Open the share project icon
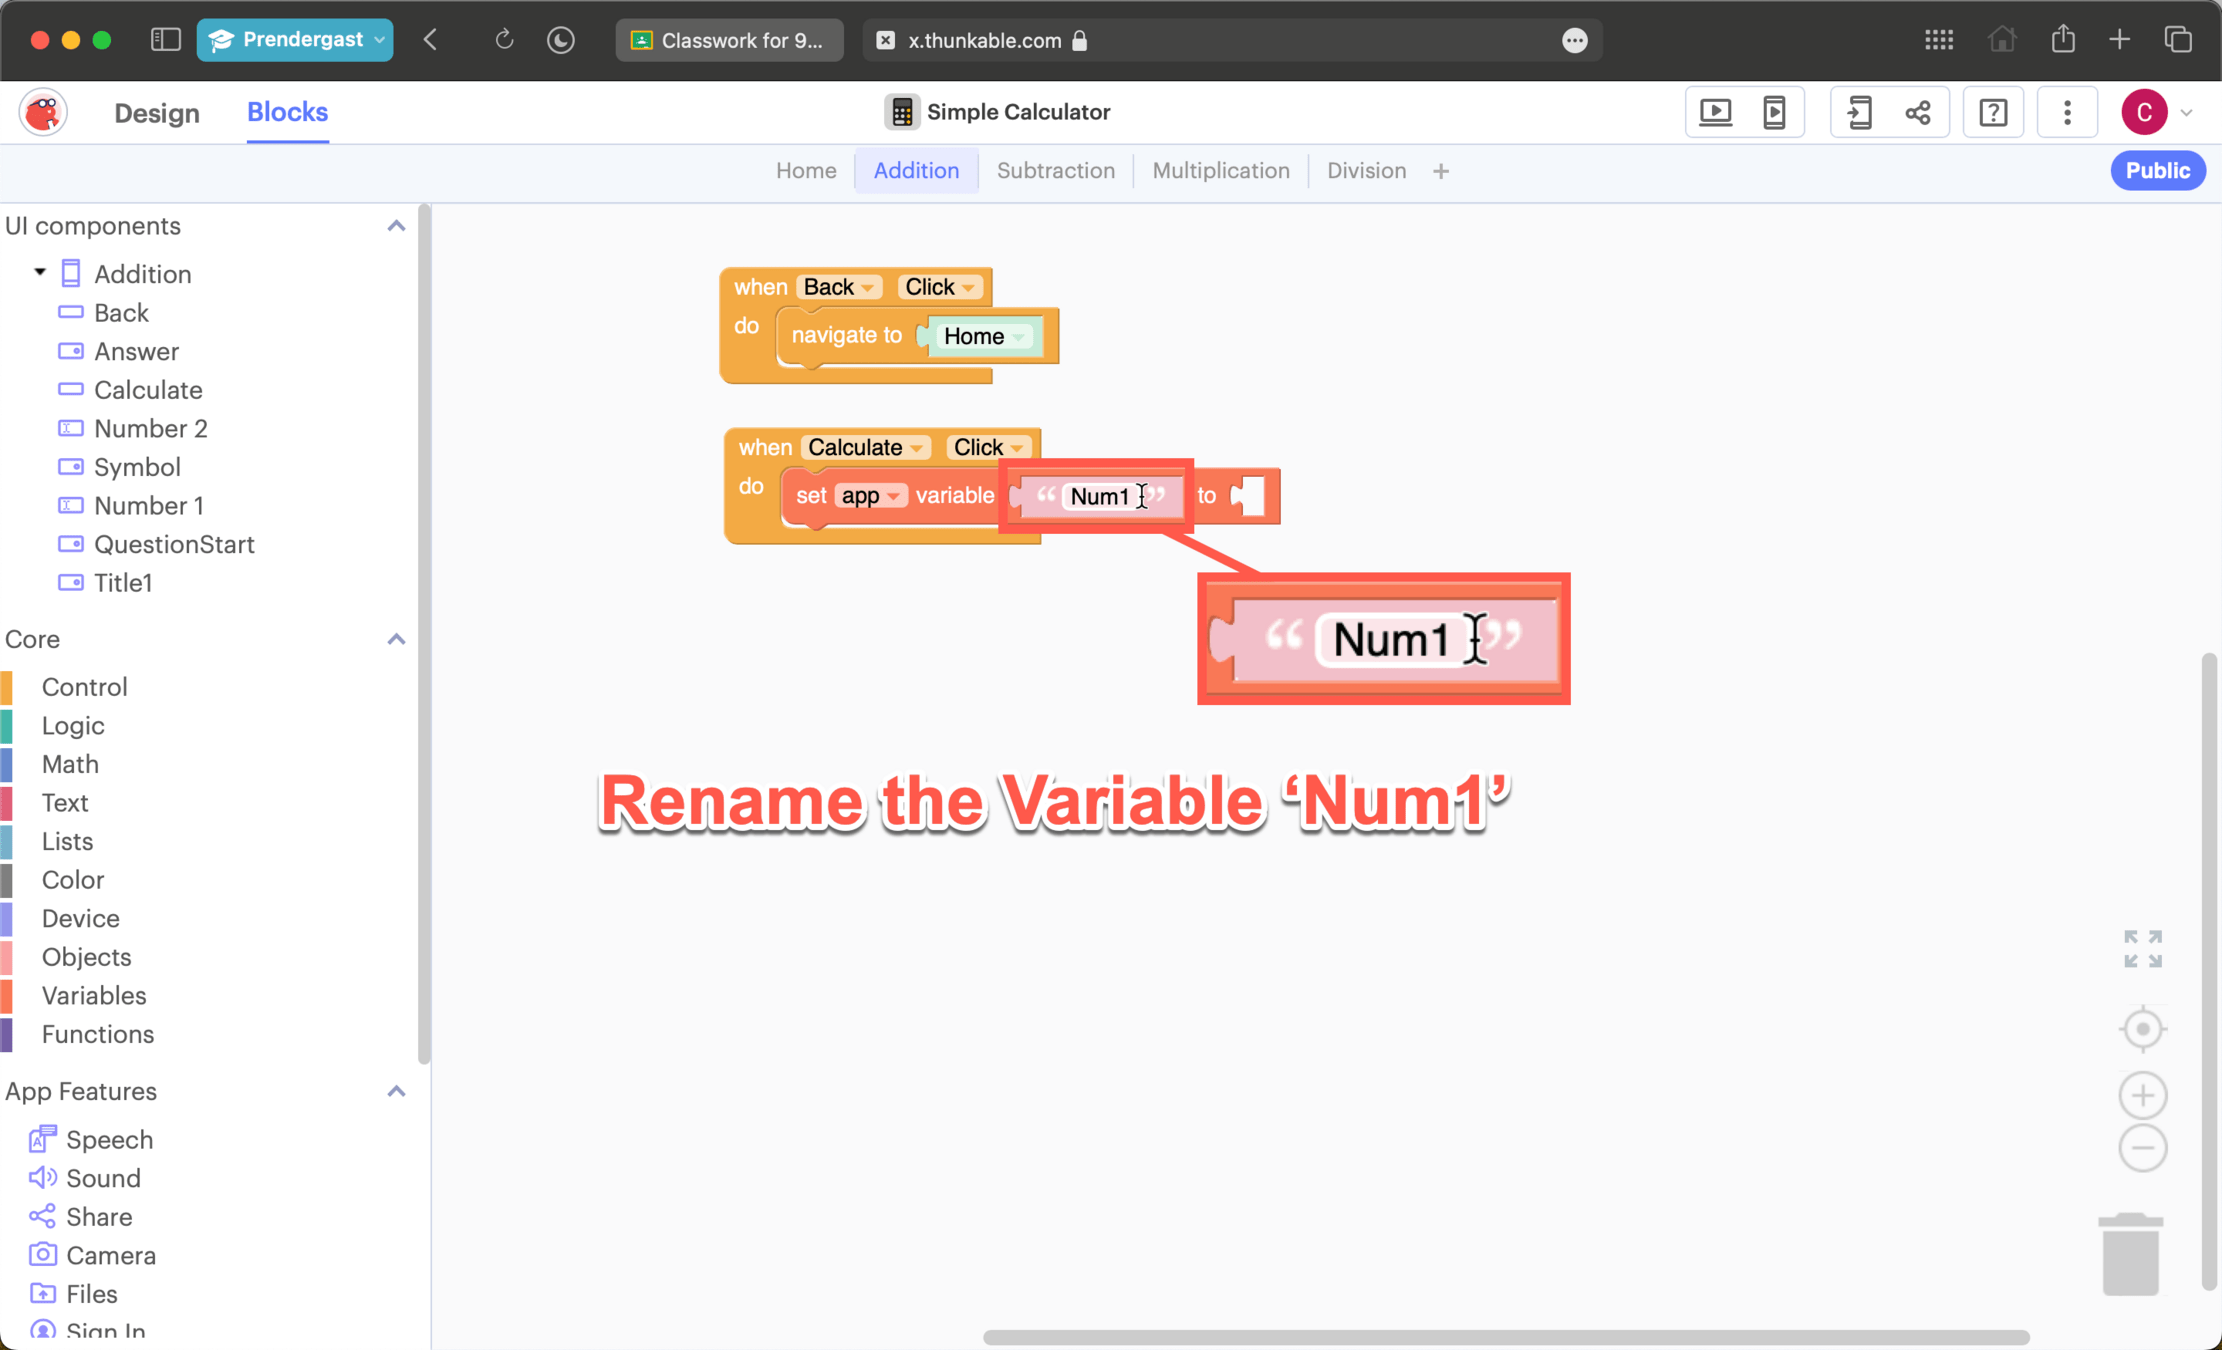The height and width of the screenshot is (1350, 2222). tap(1917, 112)
